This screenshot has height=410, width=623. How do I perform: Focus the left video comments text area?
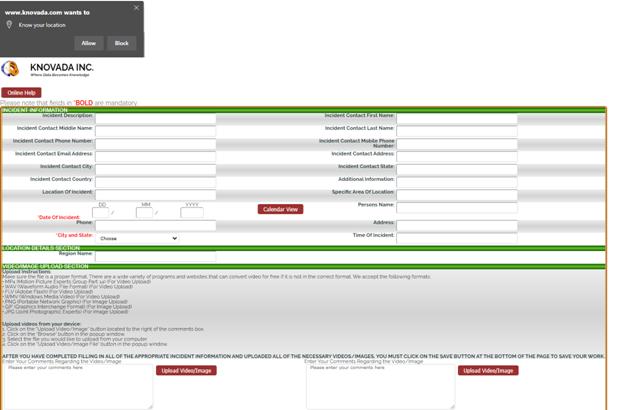[x=77, y=387]
